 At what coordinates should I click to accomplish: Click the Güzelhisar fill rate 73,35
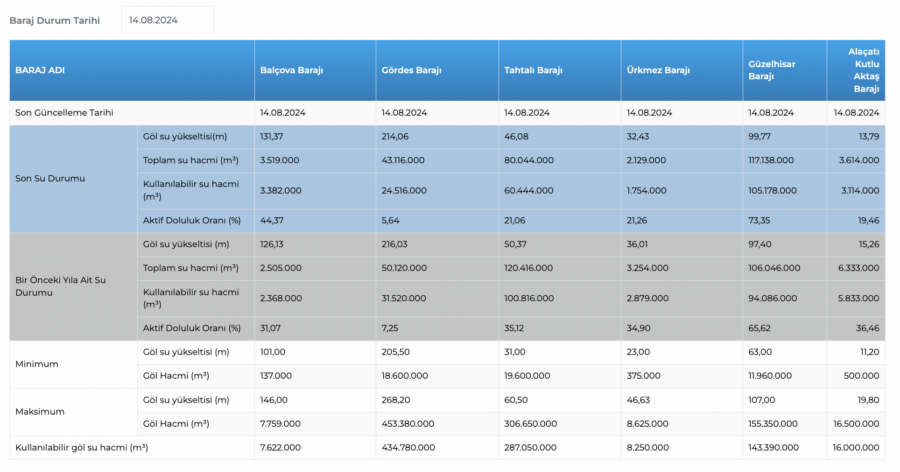pyautogui.click(x=759, y=220)
